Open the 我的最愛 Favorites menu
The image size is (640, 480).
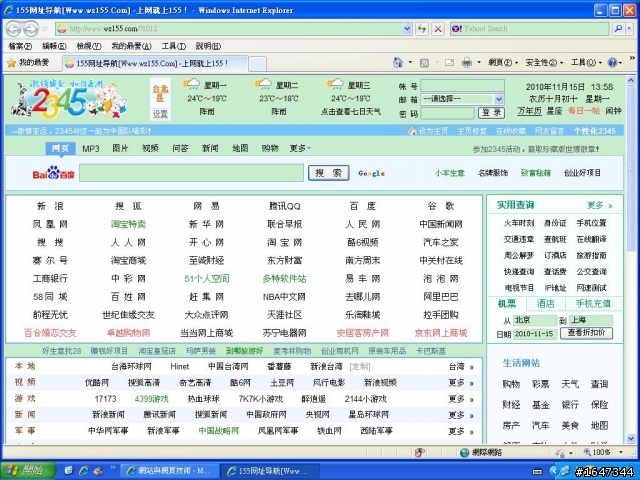click(131, 46)
